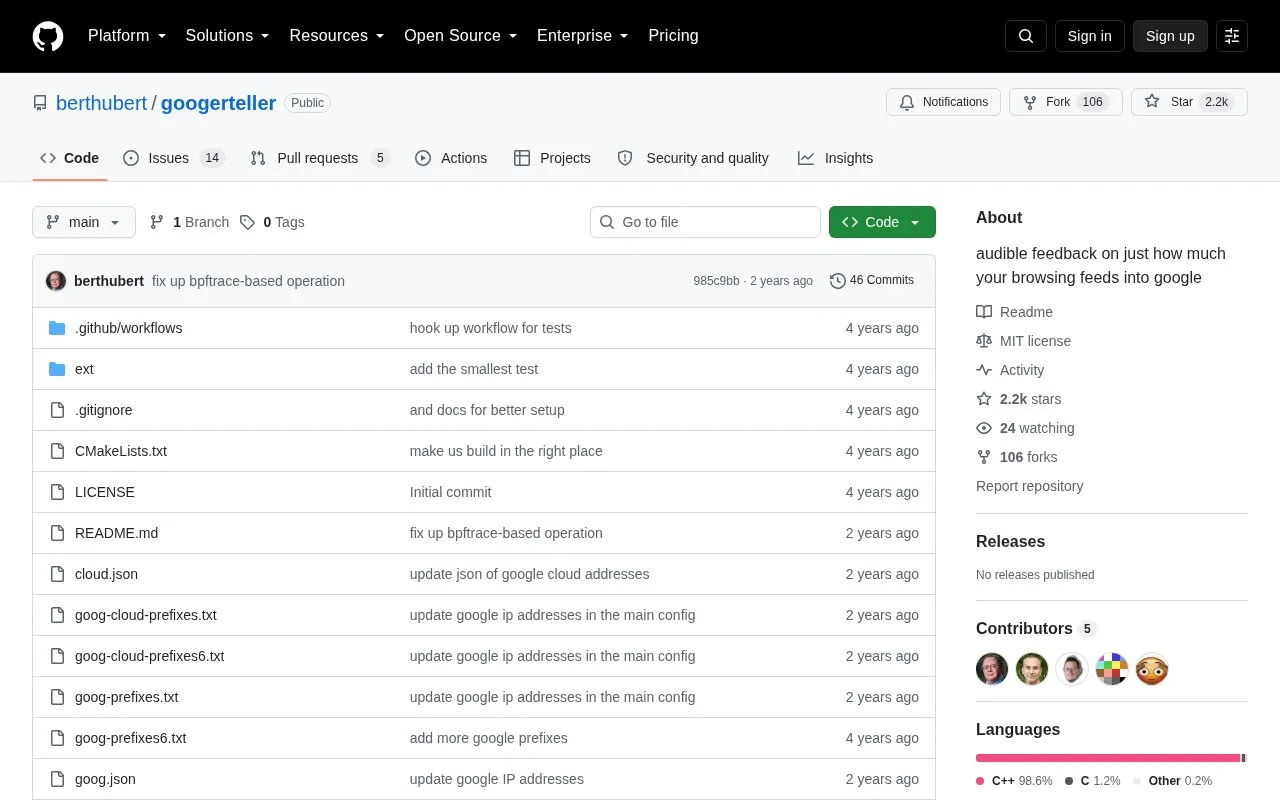Click the file icon beside goog.json
1280x800 pixels.
[x=57, y=779]
